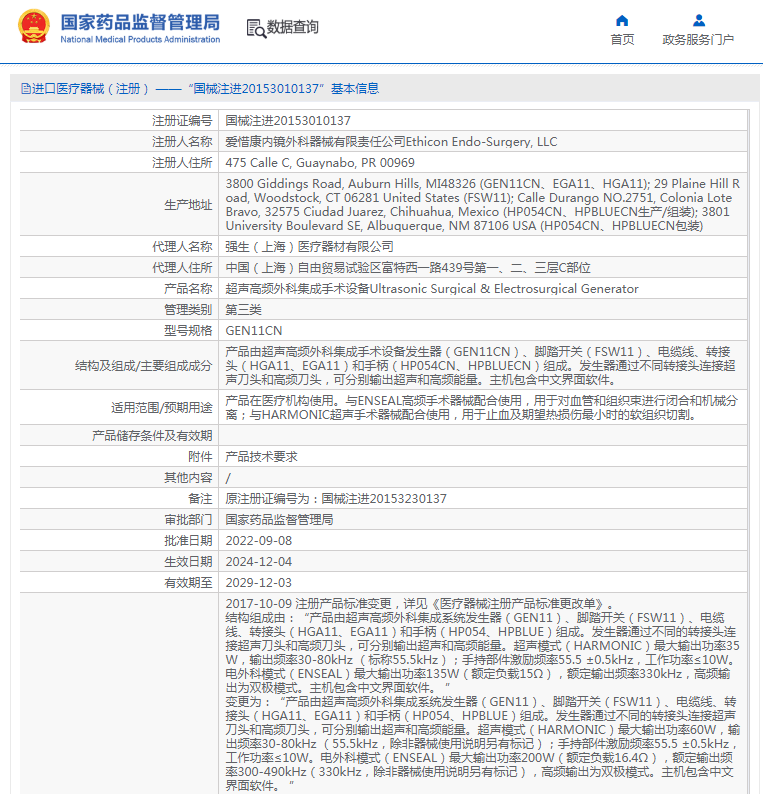Click 其他内容 slash value
The image size is (763, 794).
pos(228,478)
